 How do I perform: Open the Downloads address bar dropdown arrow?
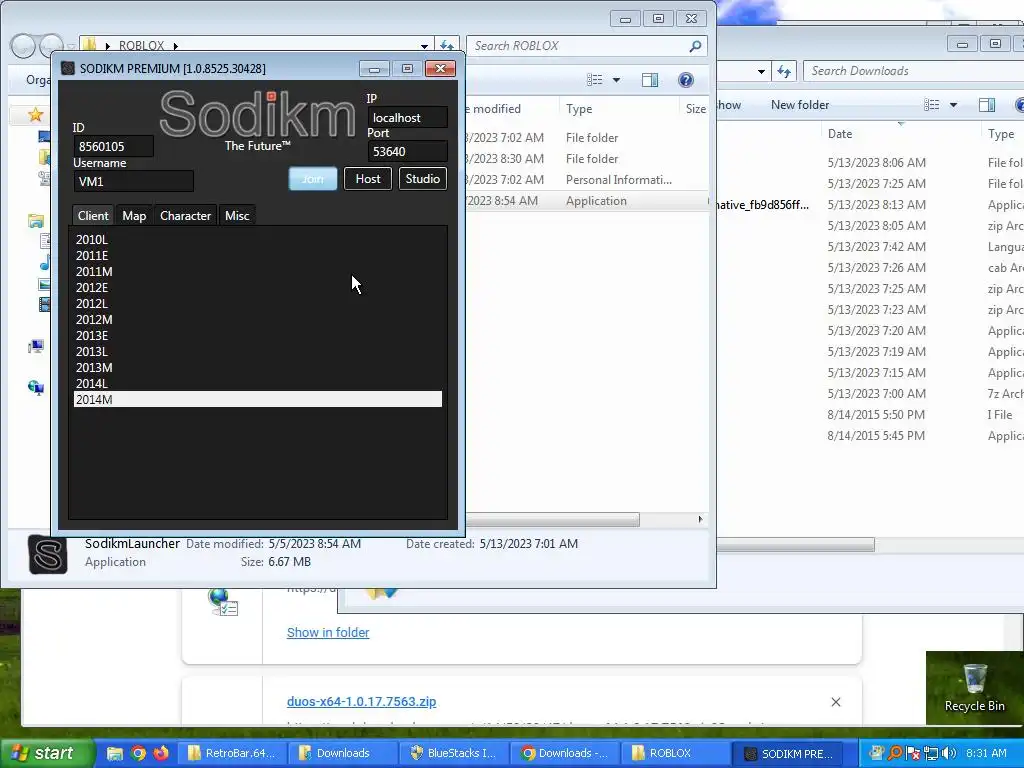coord(761,71)
